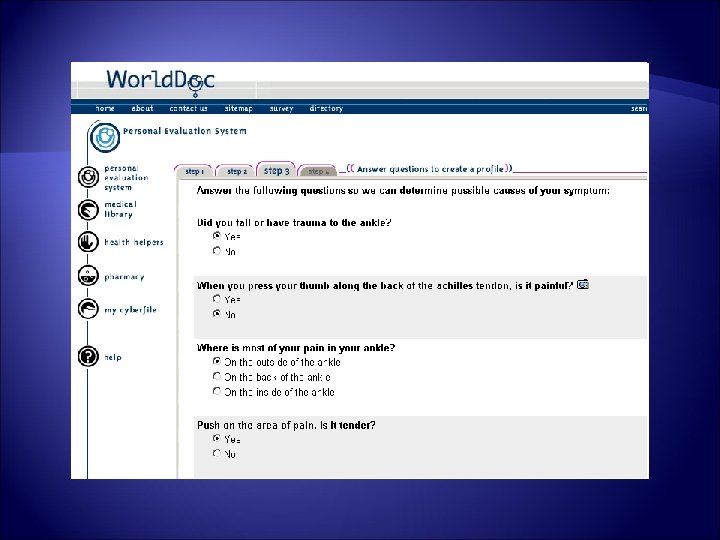Select No for fall or trauma question
The height and width of the screenshot is (540, 720).
pyautogui.click(x=217, y=251)
